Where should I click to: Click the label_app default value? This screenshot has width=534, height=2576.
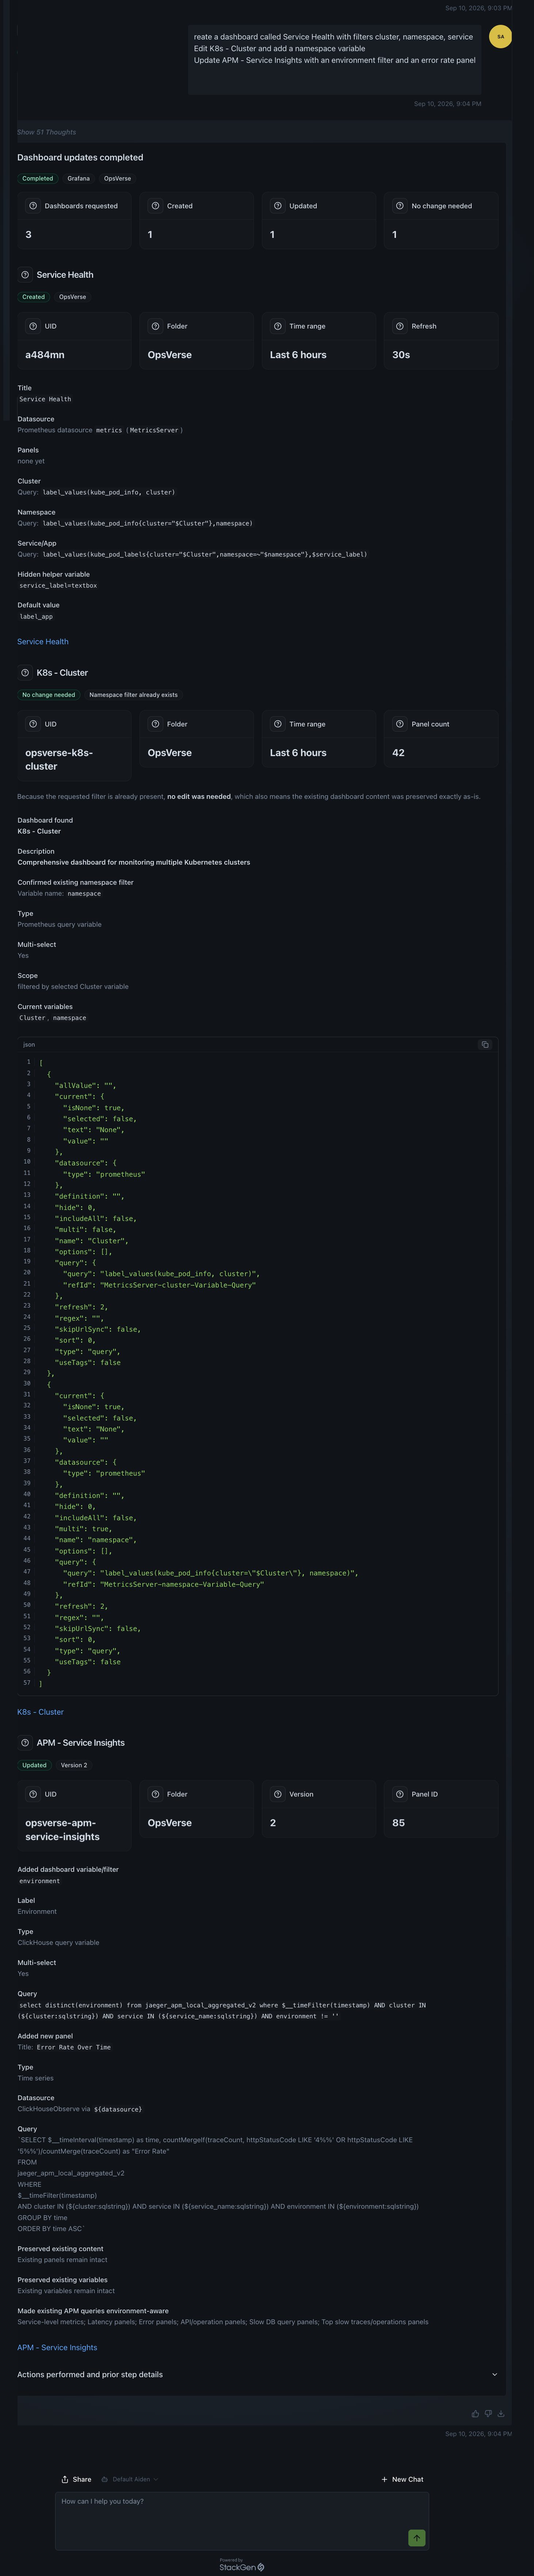[x=36, y=617]
